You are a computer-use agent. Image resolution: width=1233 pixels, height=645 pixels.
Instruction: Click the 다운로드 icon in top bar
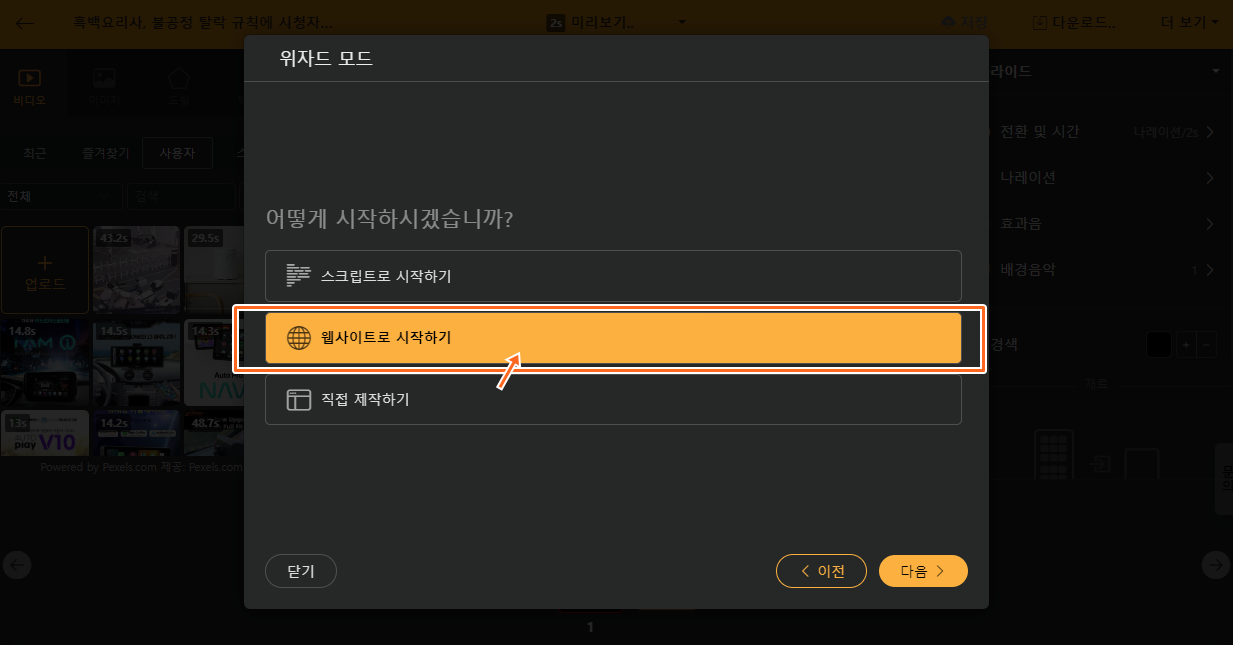(x=1040, y=22)
